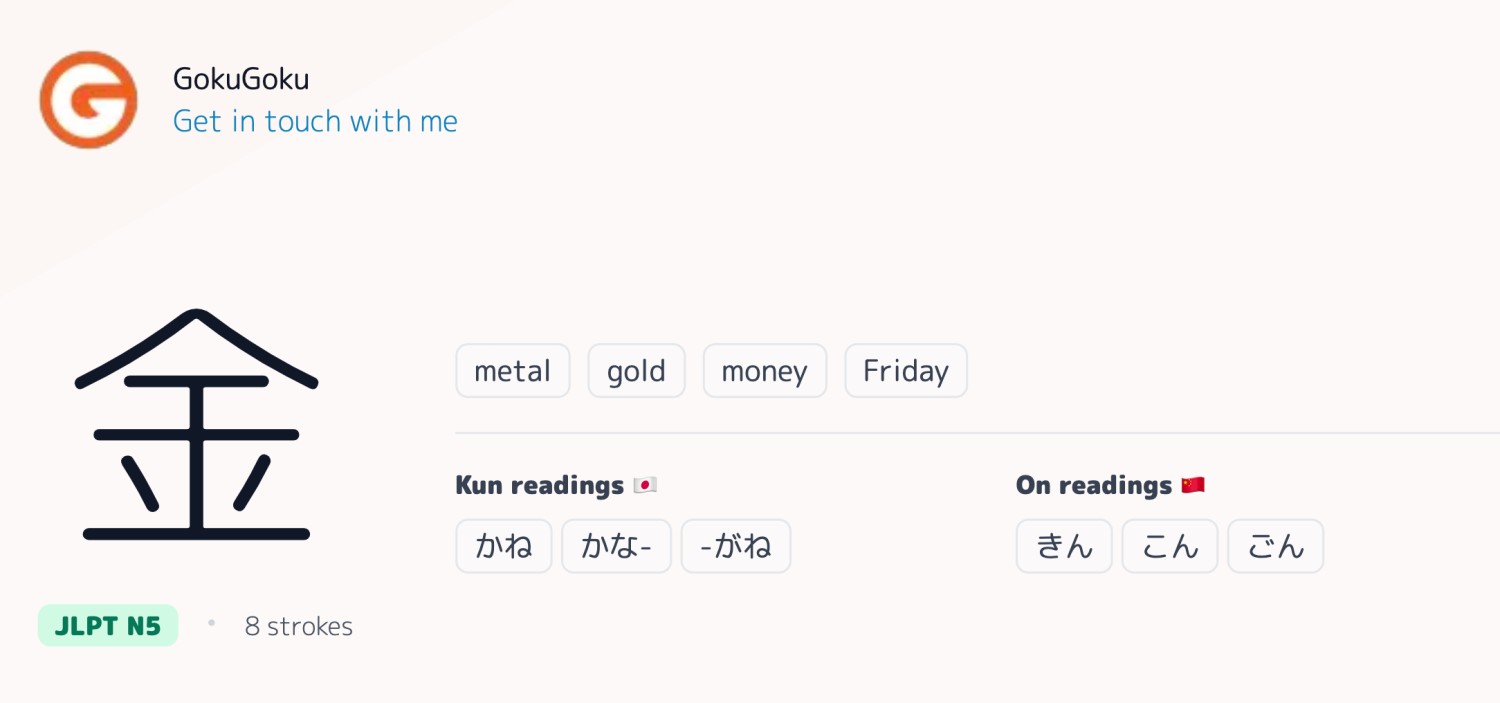Screen dimensions: 1500x703
Task: Select the こん on reading chip
Action: tap(1170, 546)
